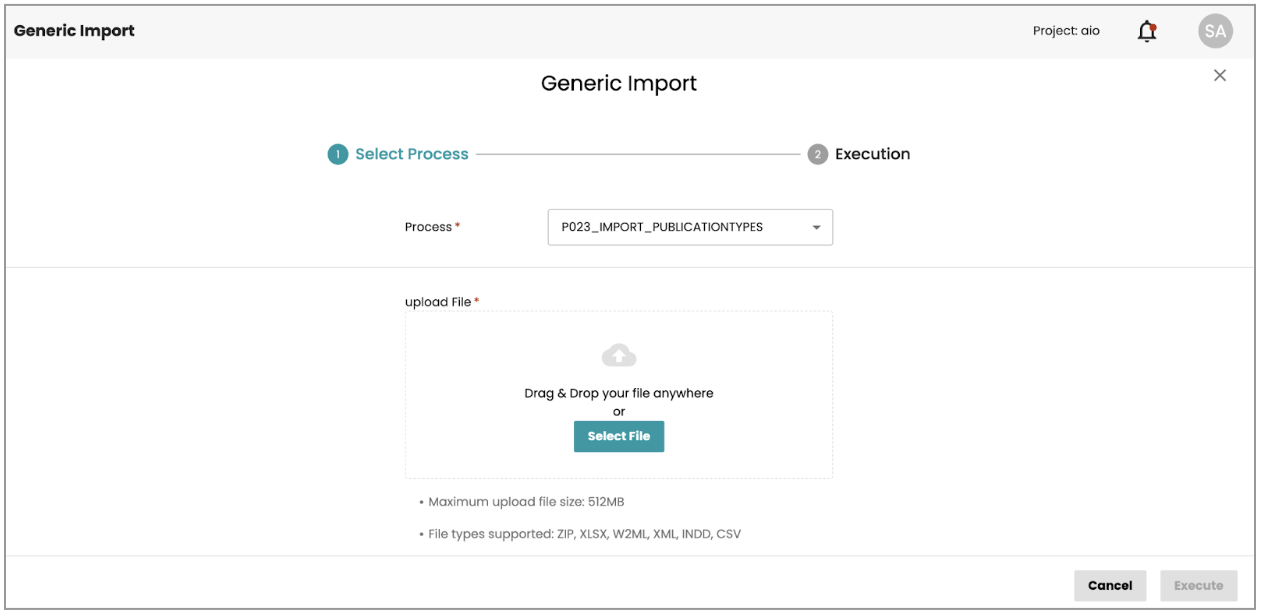1262x616 pixels.
Task: Click the Project: aio label
Action: [1066, 31]
